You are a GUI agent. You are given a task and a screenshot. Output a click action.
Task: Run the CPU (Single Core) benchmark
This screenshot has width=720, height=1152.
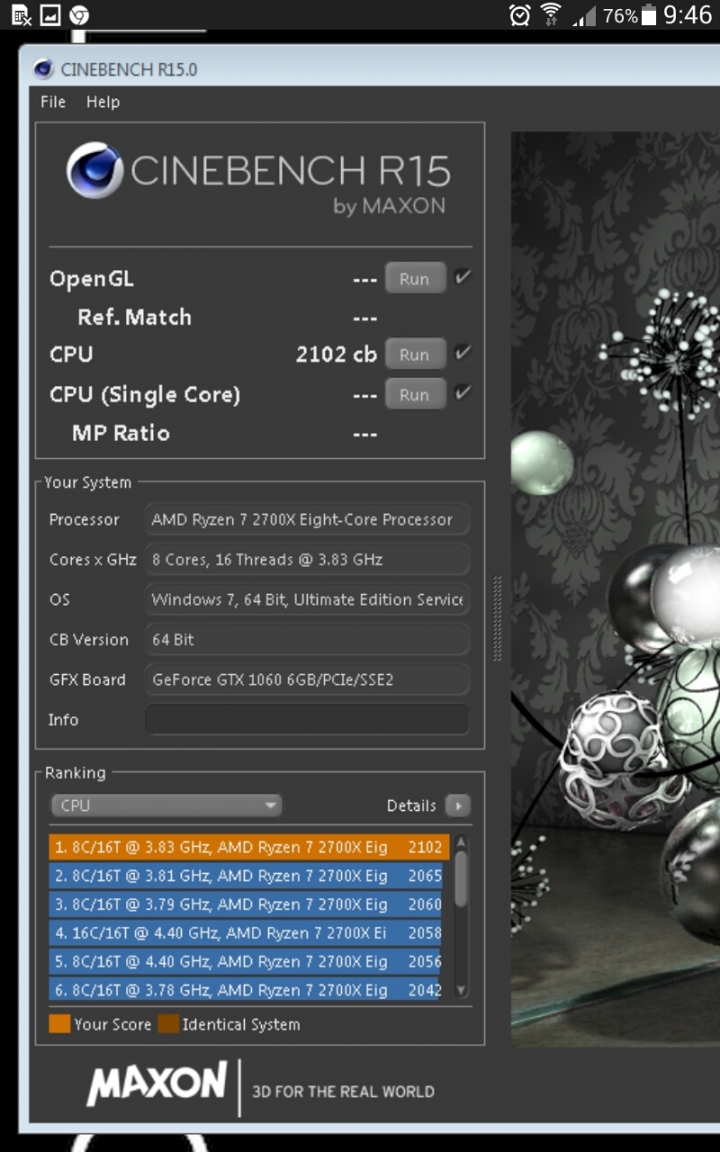(x=415, y=394)
